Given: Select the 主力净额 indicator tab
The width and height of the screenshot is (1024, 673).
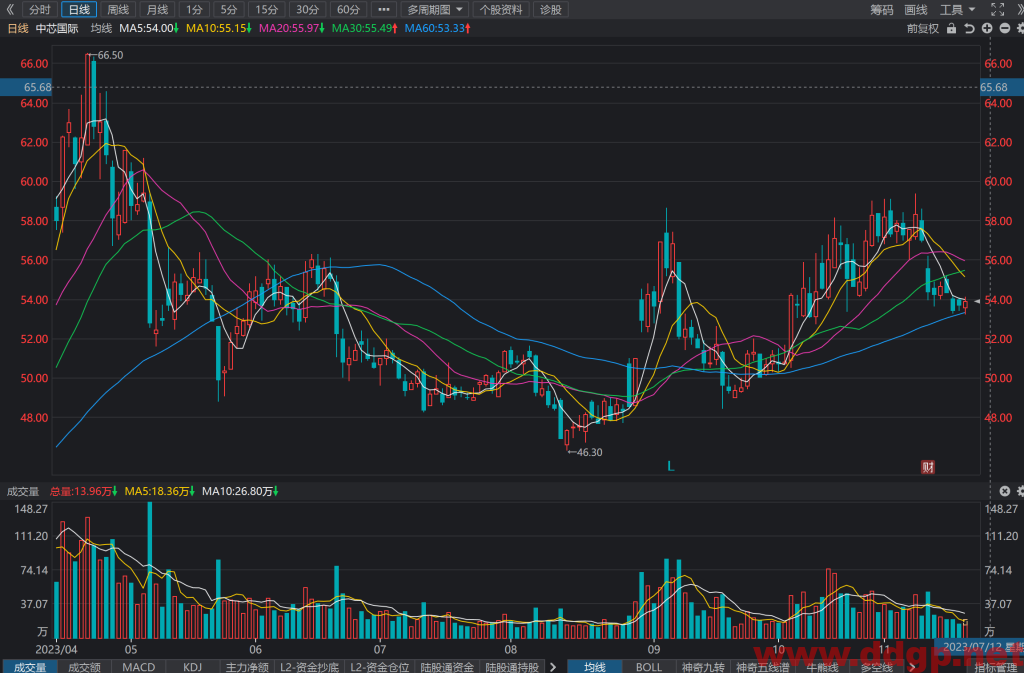Looking at the screenshot, I should click(x=247, y=666).
